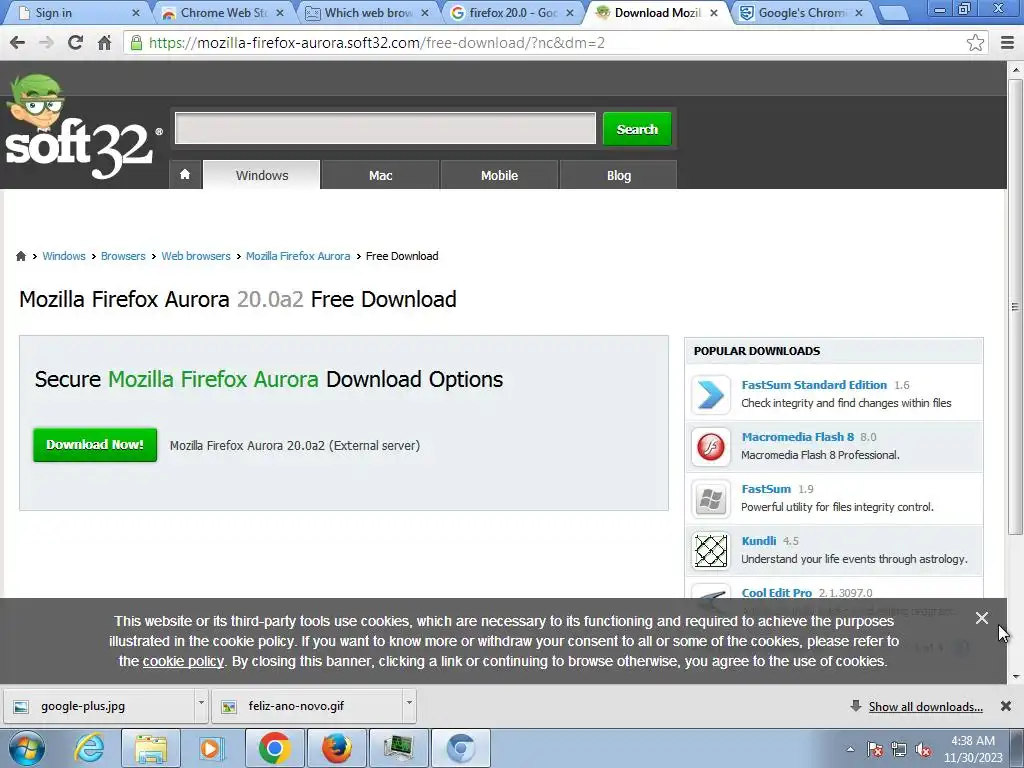The image size is (1024, 768).
Task: Open the soft32 home tab icon
Action: [185, 174]
